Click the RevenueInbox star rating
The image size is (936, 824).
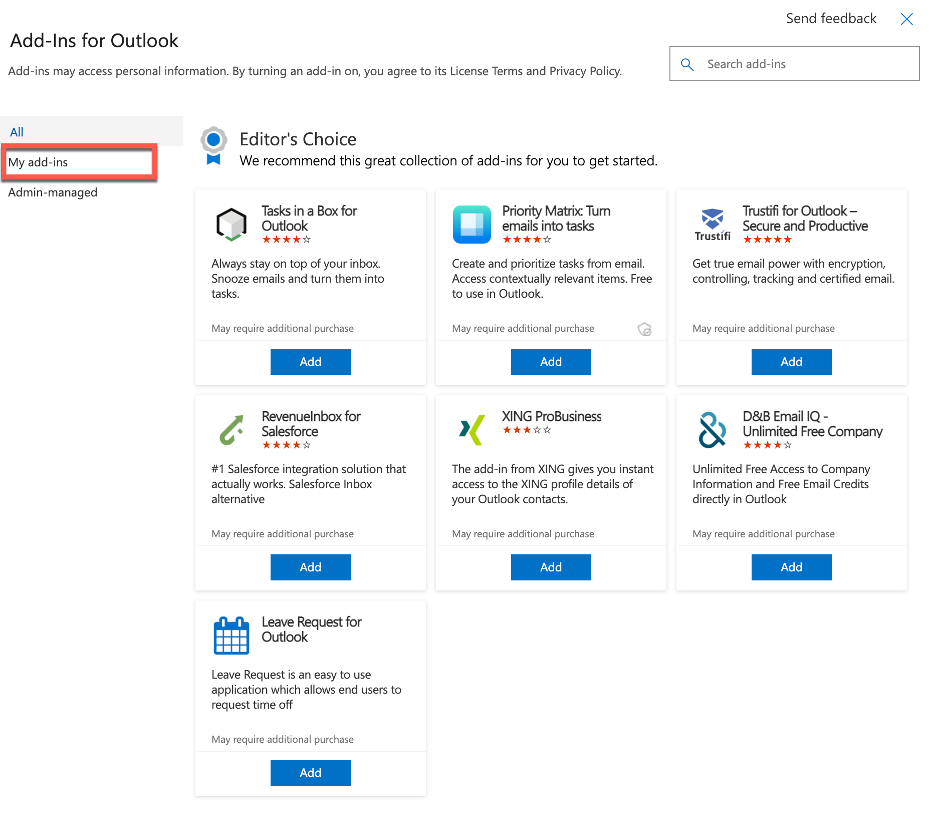tap(287, 445)
